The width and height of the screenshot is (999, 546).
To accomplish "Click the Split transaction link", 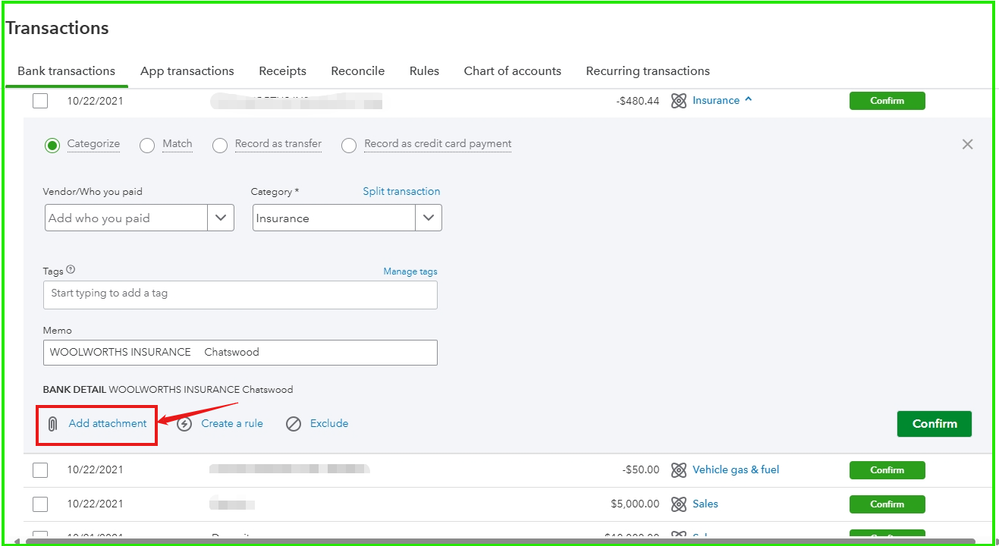I will (401, 191).
